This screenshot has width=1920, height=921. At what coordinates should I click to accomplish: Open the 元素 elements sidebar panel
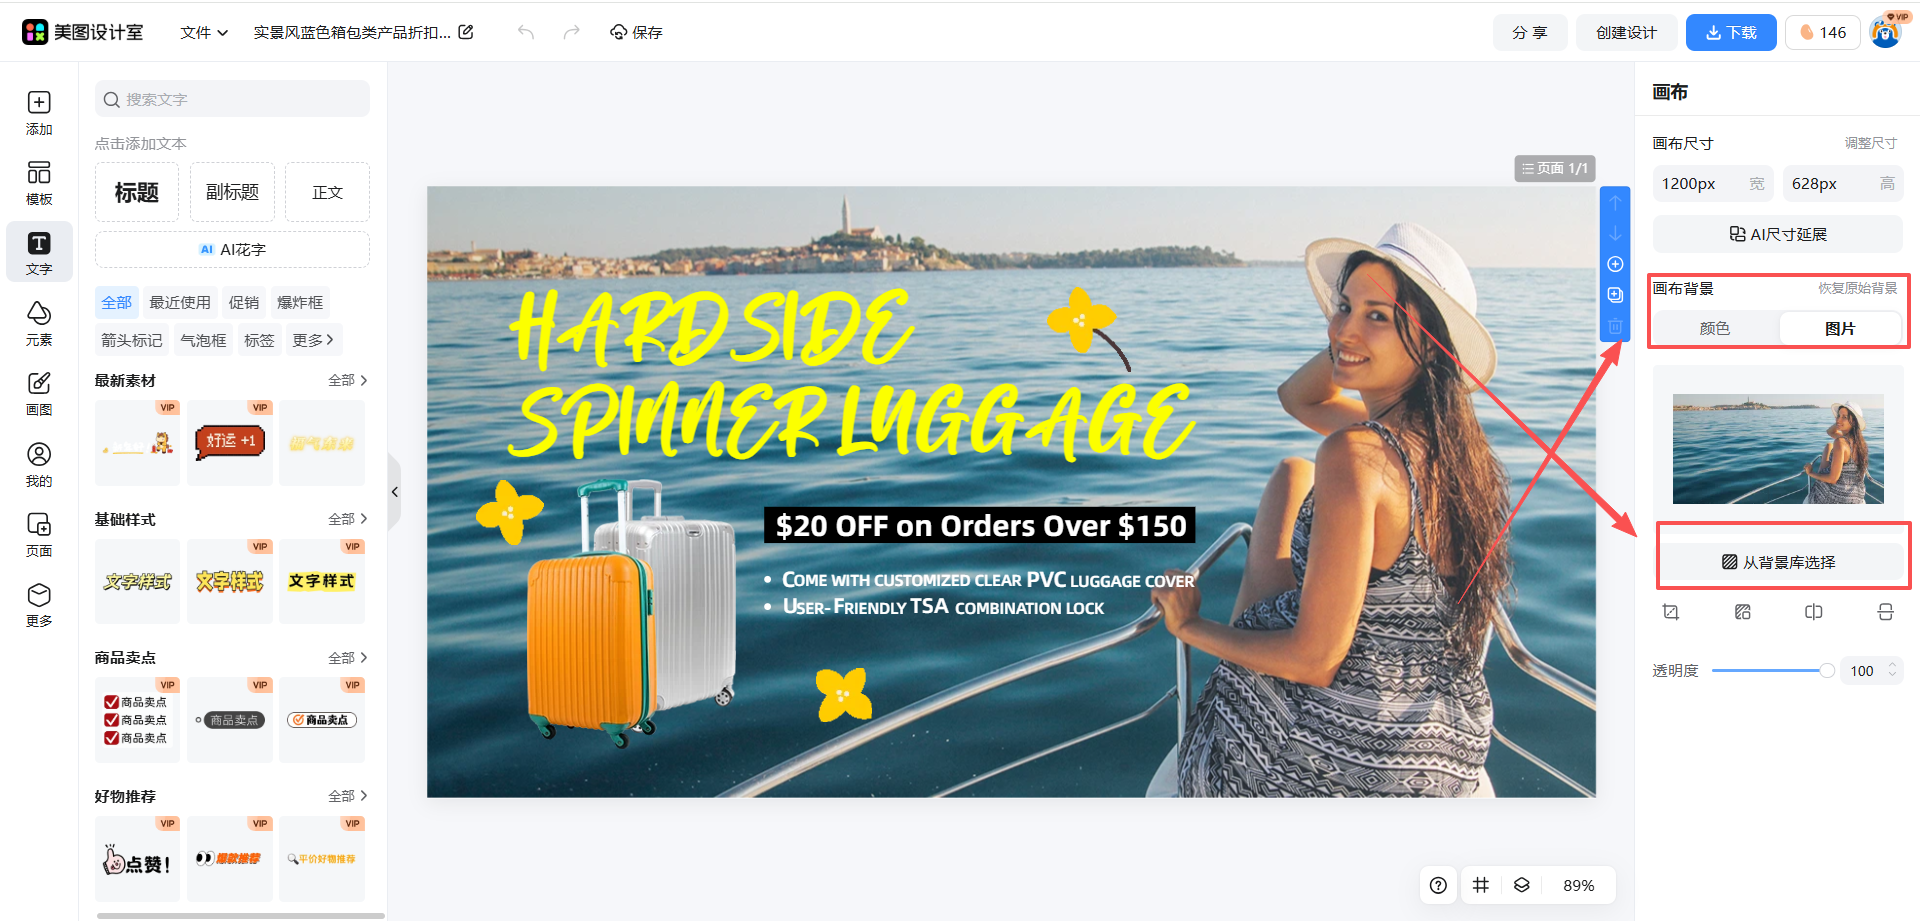[x=39, y=323]
